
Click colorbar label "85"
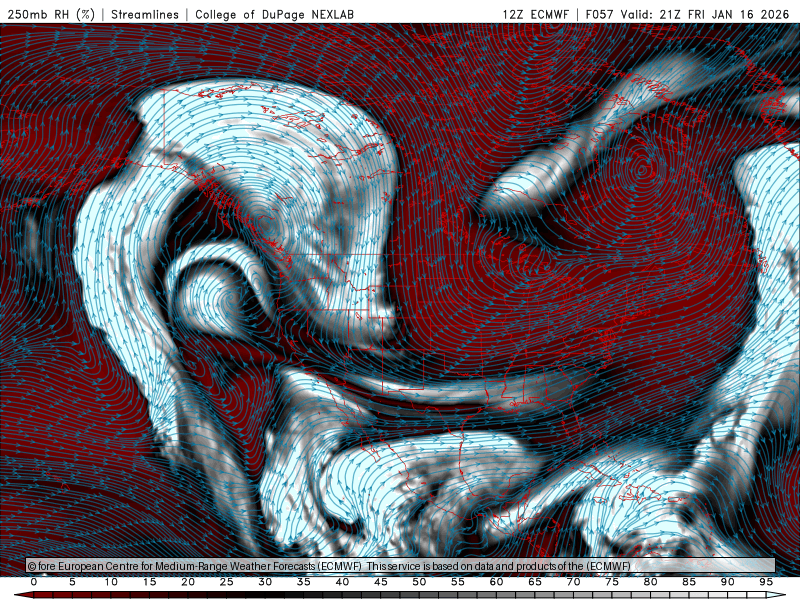pos(689,582)
